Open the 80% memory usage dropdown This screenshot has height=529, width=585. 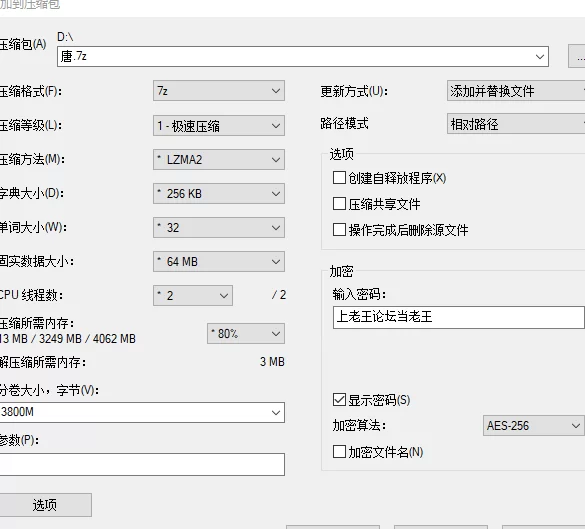tap(246, 333)
